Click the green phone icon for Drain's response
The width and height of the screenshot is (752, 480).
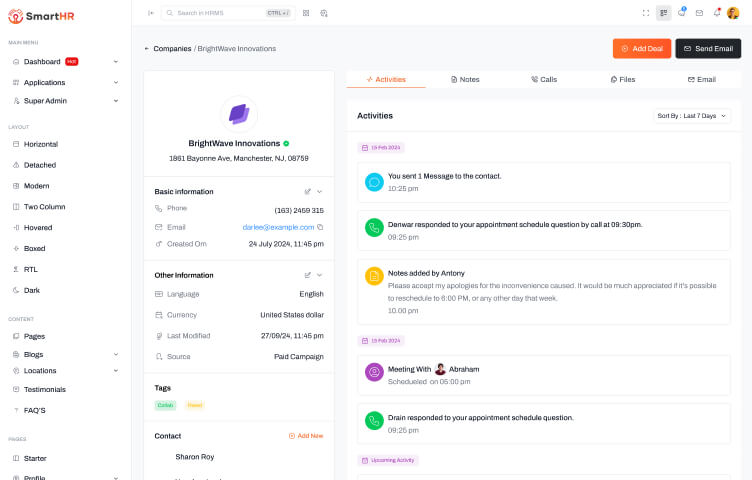pos(374,421)
